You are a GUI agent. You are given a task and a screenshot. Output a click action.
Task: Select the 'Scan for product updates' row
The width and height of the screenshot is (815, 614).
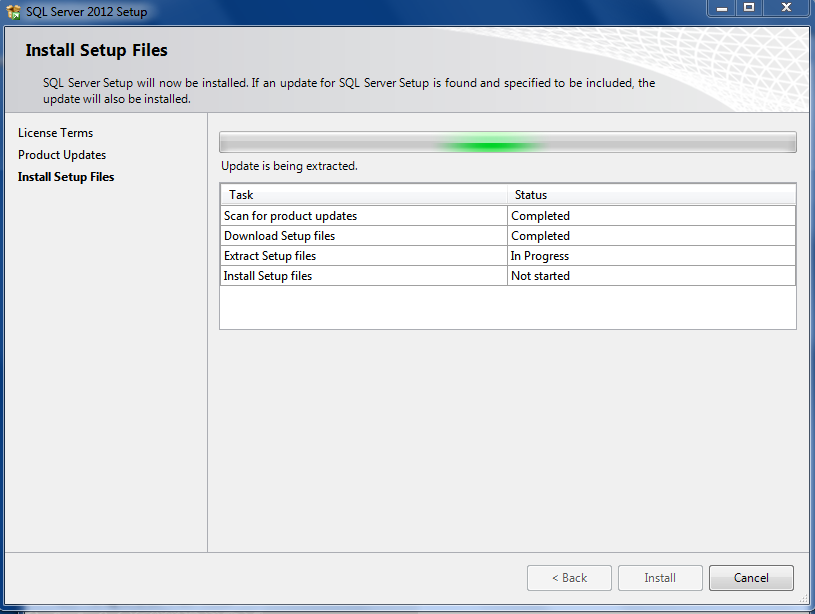(x=508, y=216)
